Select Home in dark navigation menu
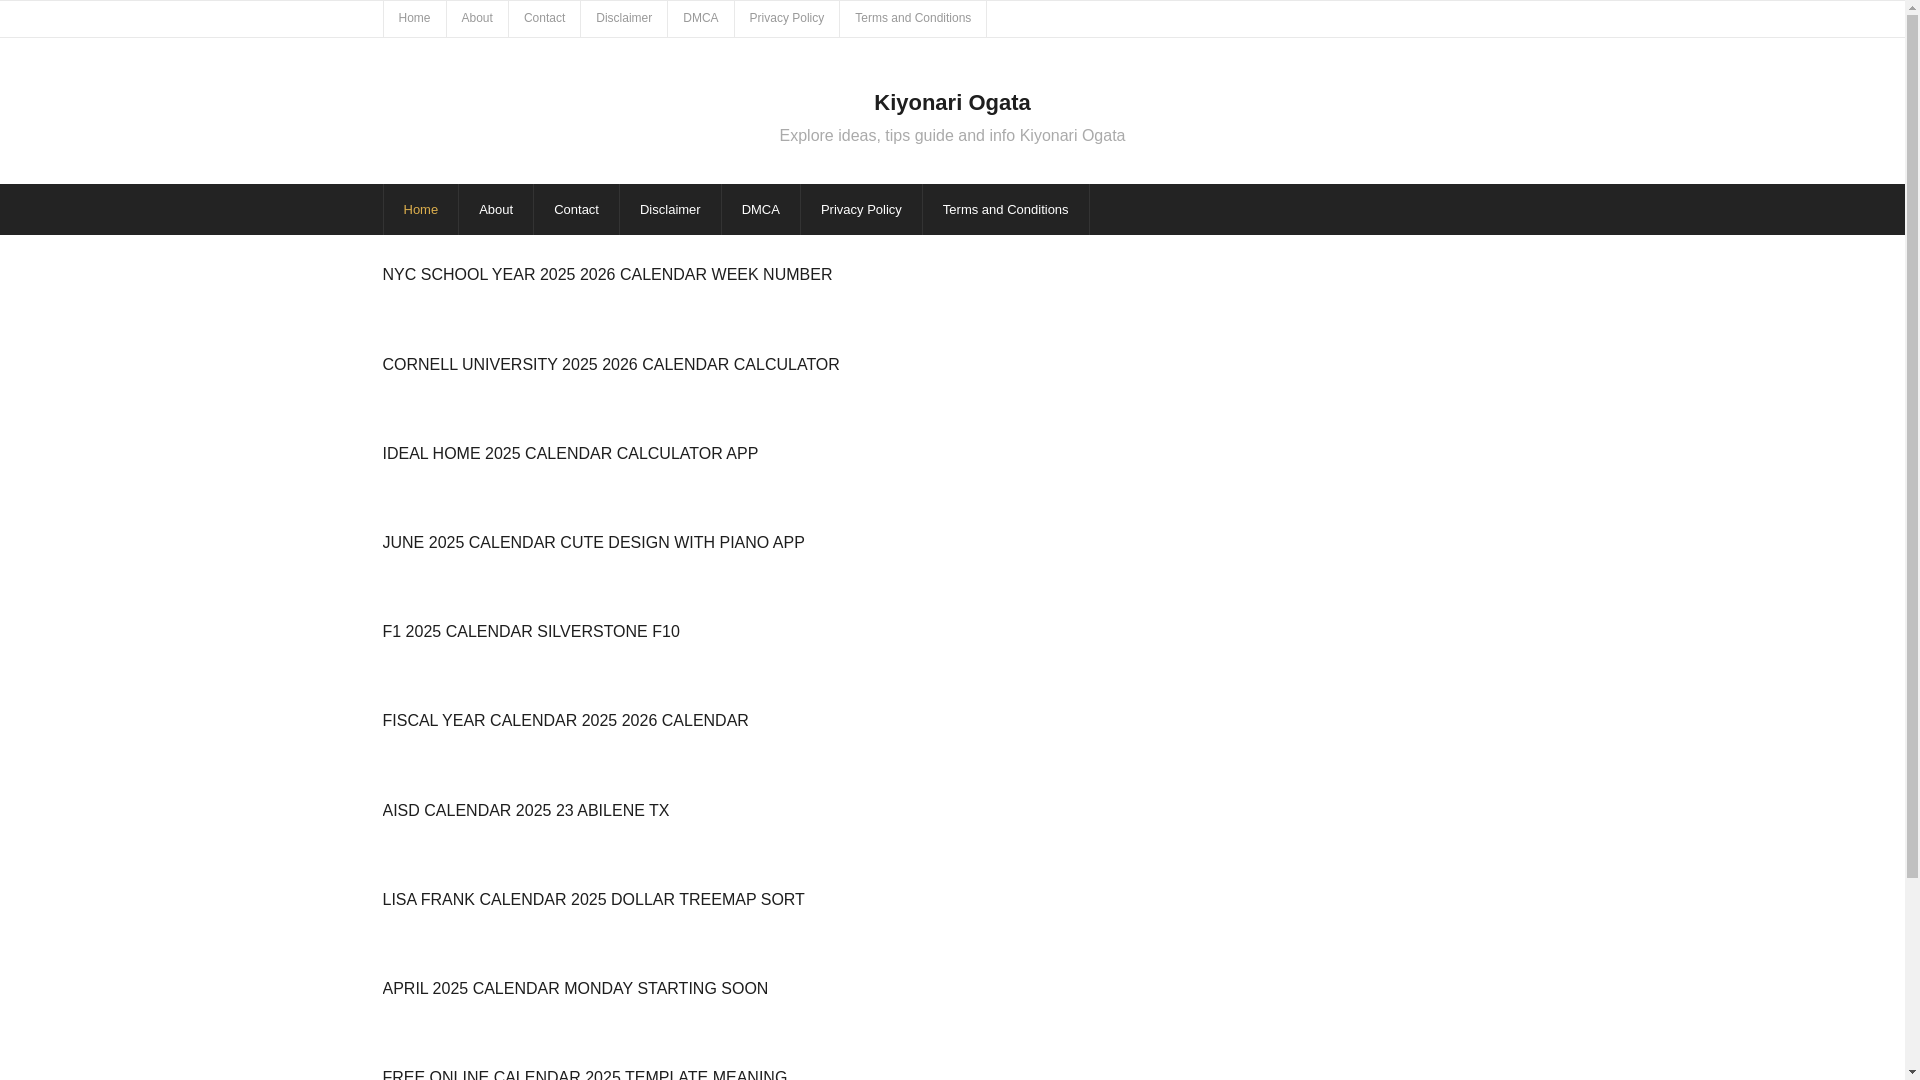Screen dimensions: 1920x1080 (421, 209)
